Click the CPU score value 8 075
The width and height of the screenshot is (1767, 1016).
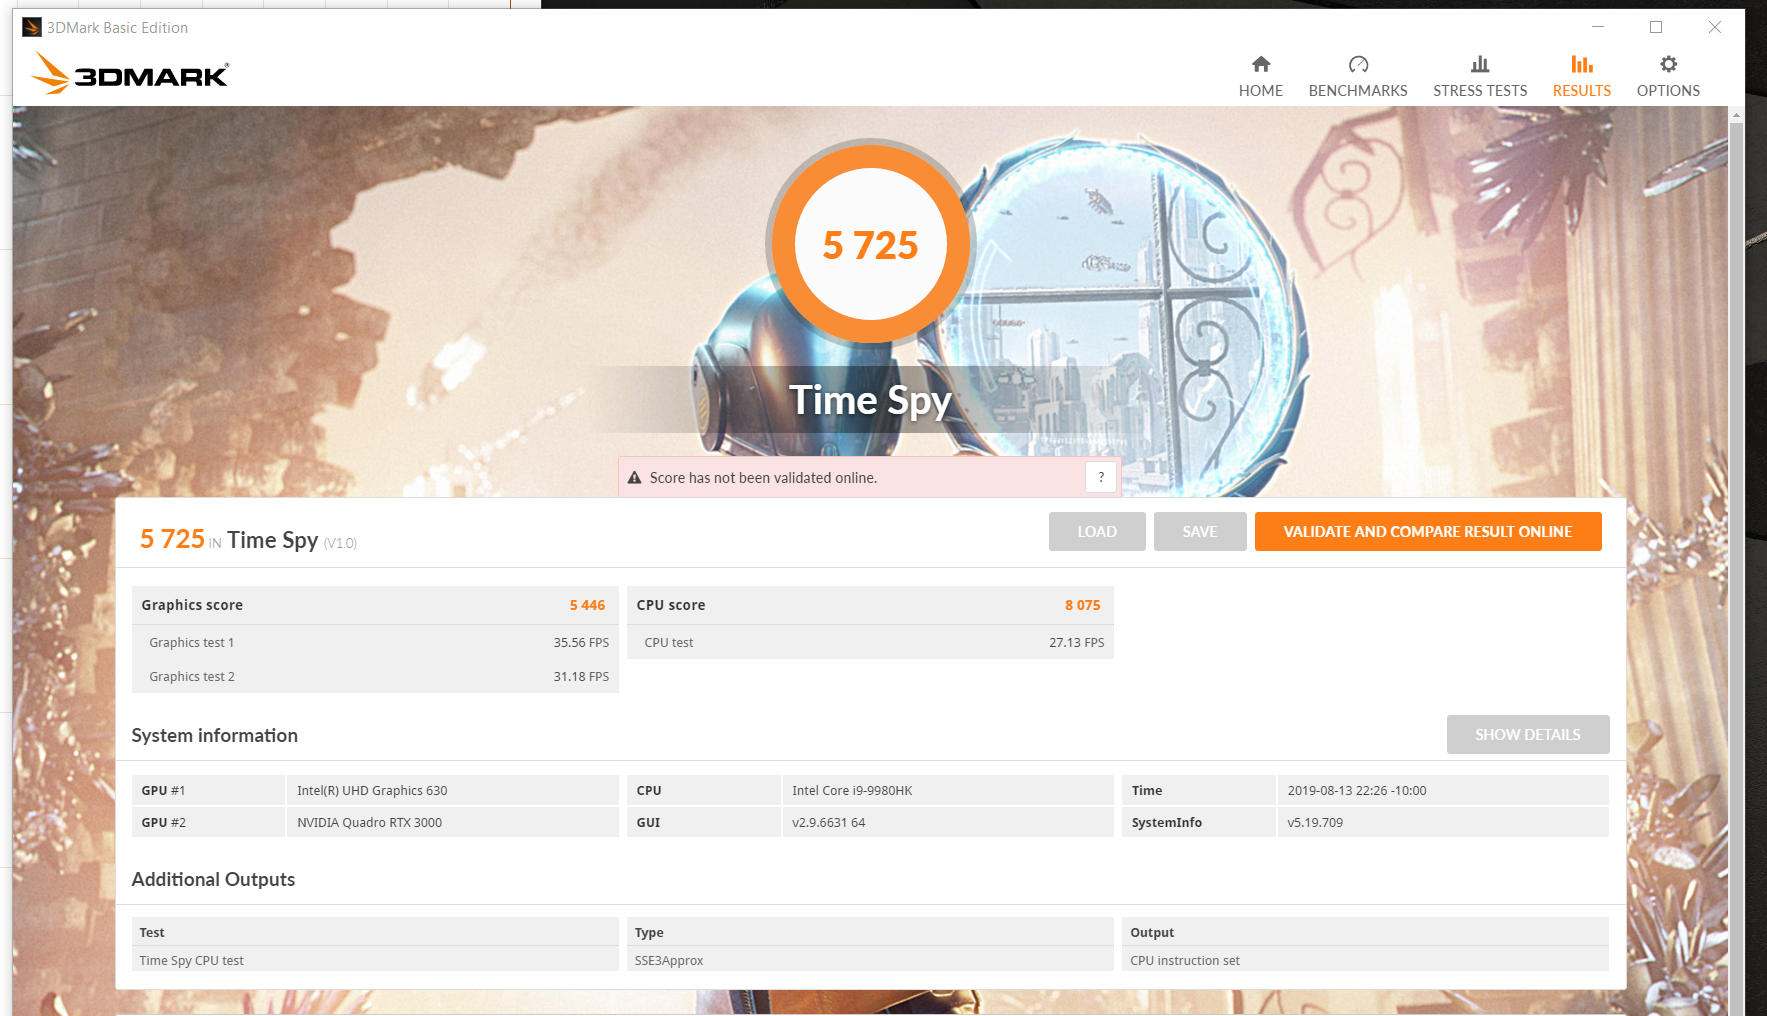pos(1082,605)
